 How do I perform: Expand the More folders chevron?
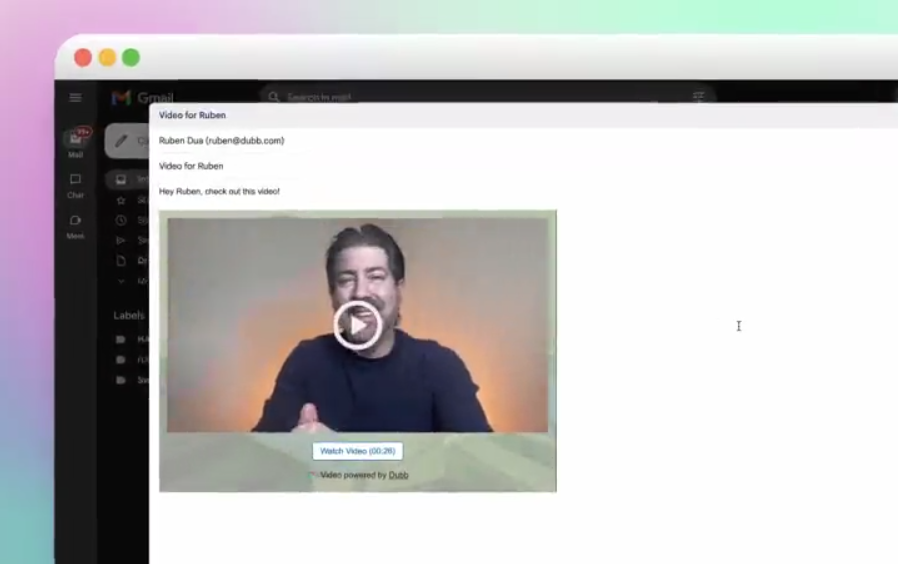click(x=121, y=281)
